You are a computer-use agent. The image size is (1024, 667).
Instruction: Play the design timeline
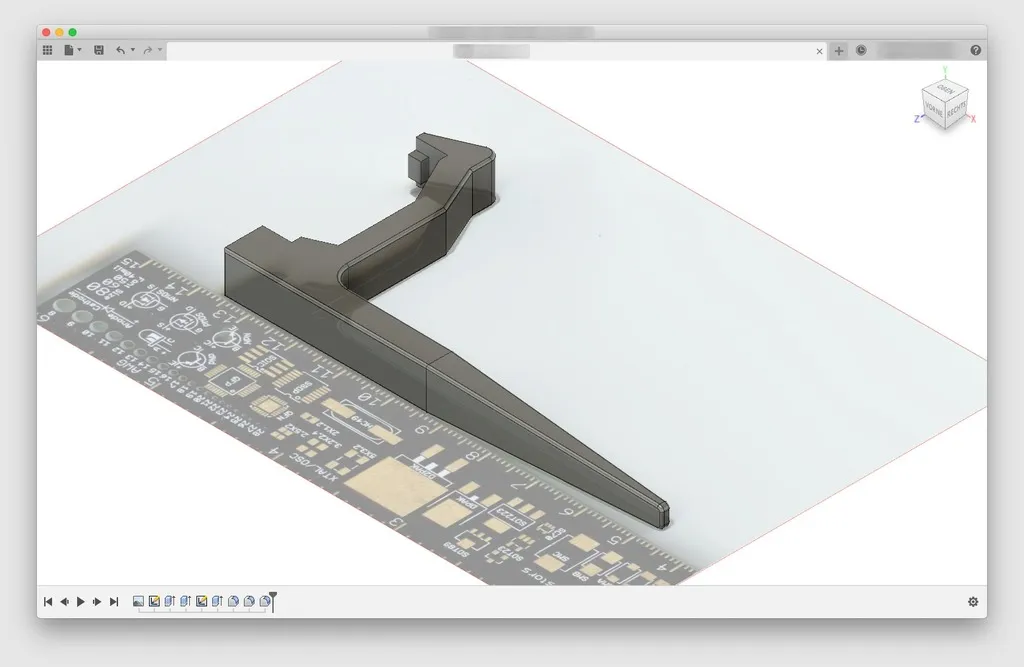[80, 602]
